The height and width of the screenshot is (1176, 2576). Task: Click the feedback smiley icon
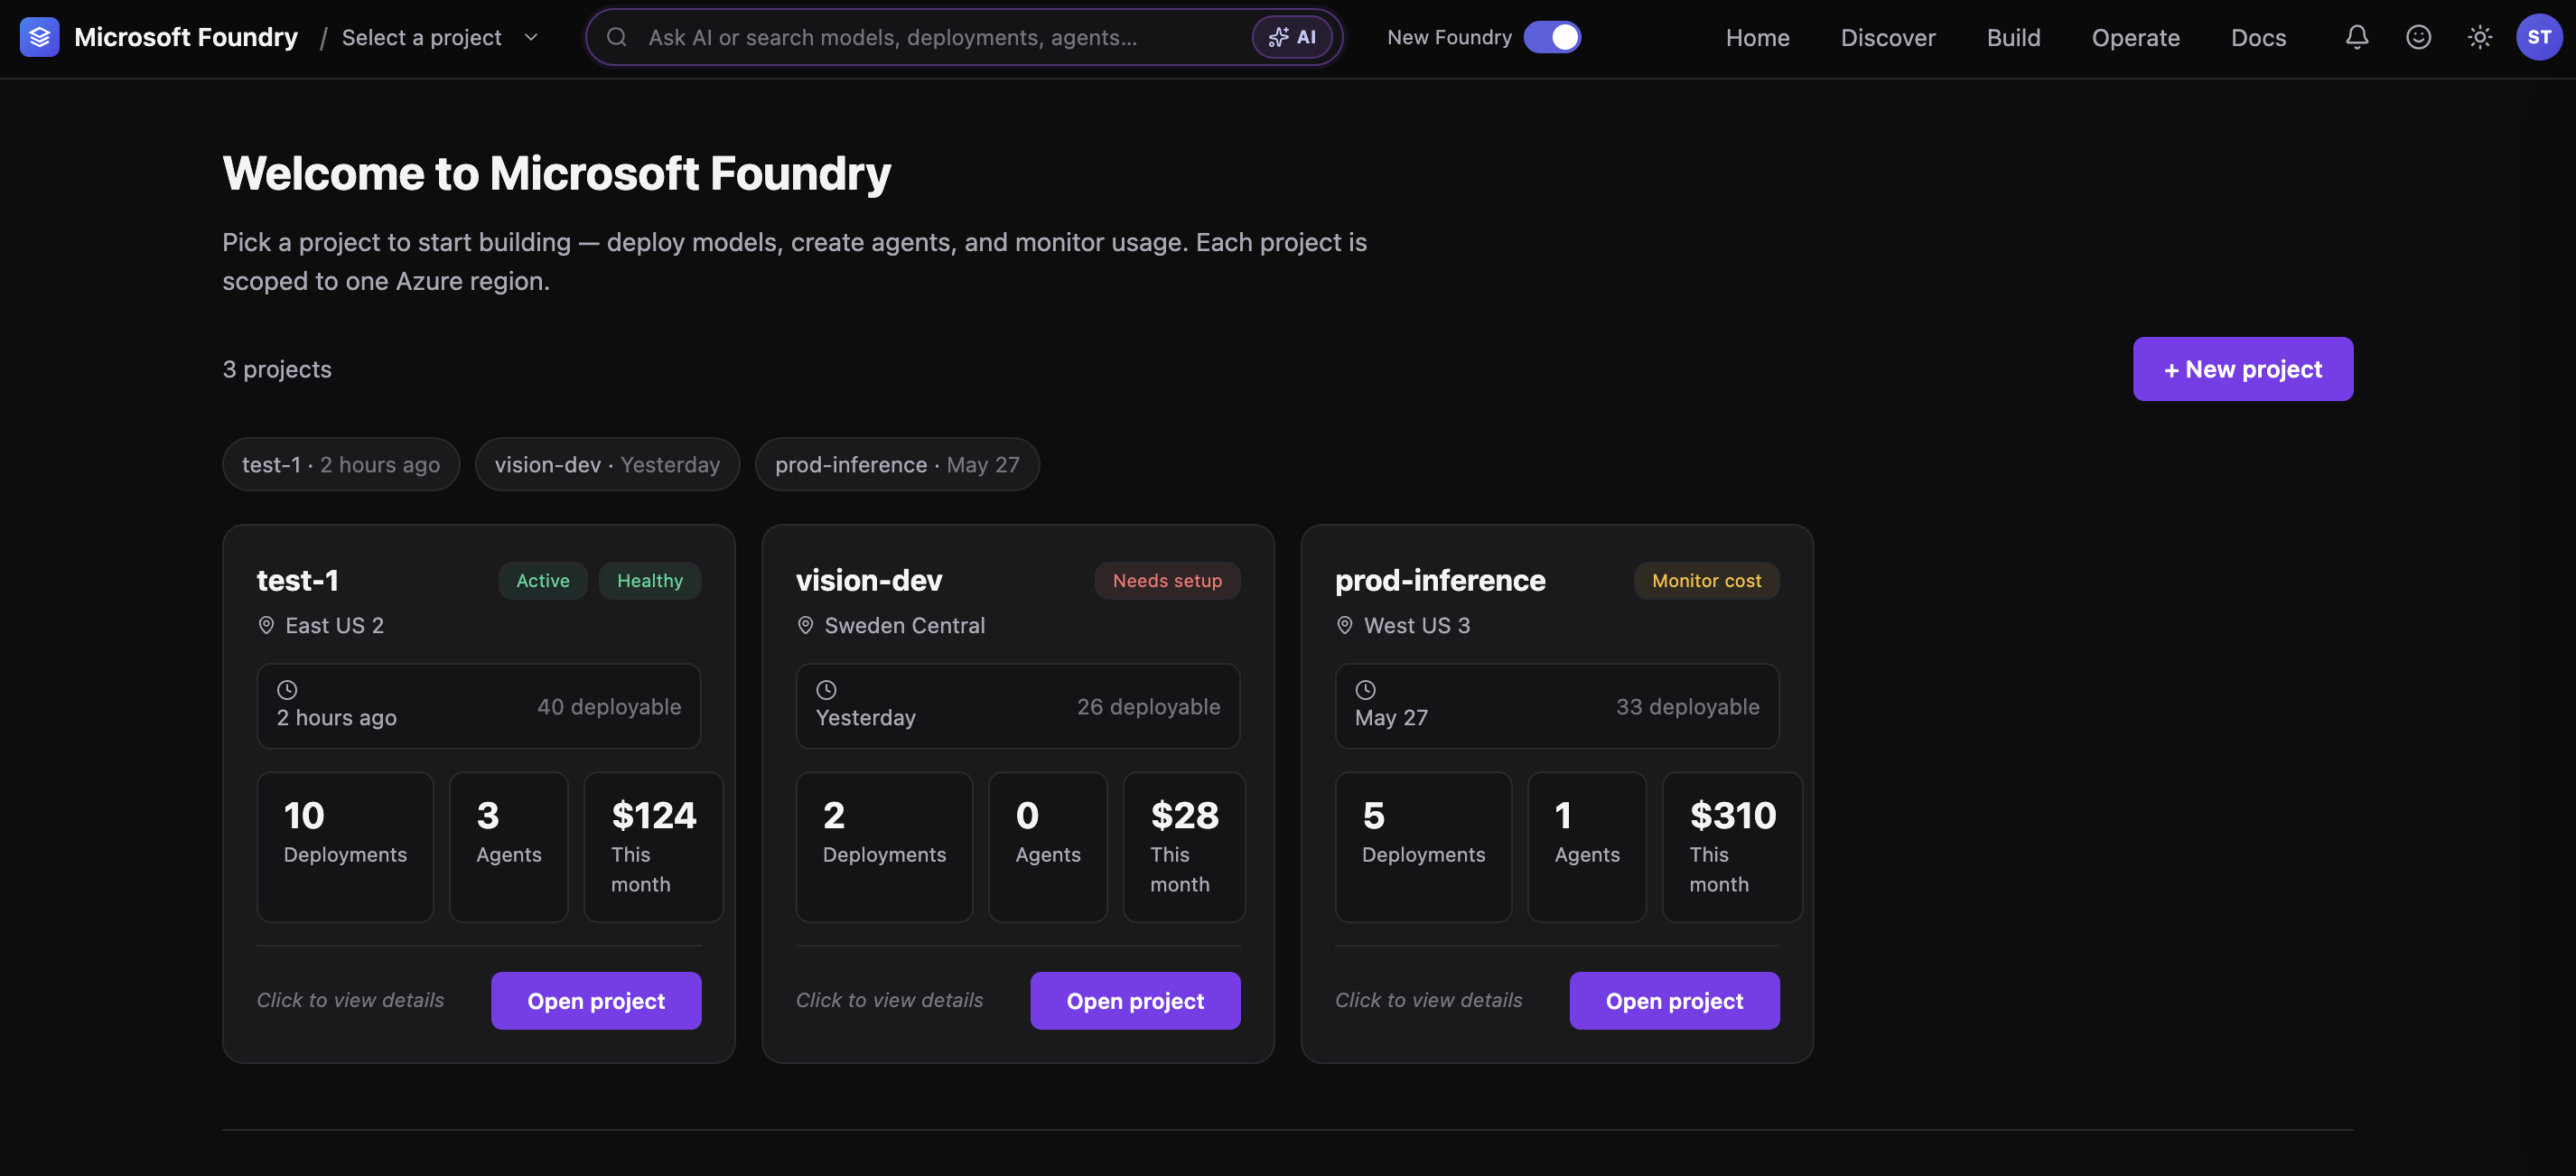[2418, 37]
